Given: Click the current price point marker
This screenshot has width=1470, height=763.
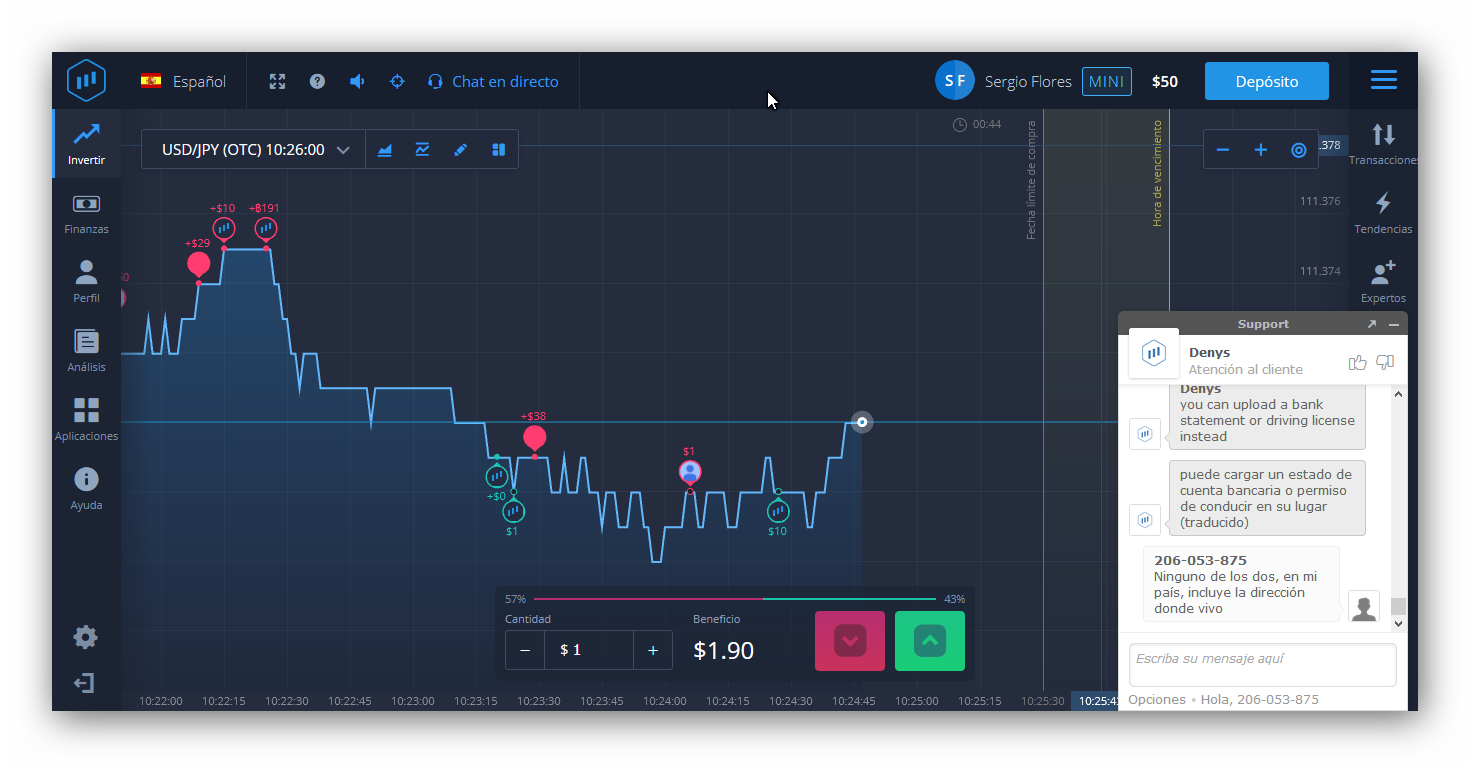Looking at the screenshot, I should tap(862, 422).
